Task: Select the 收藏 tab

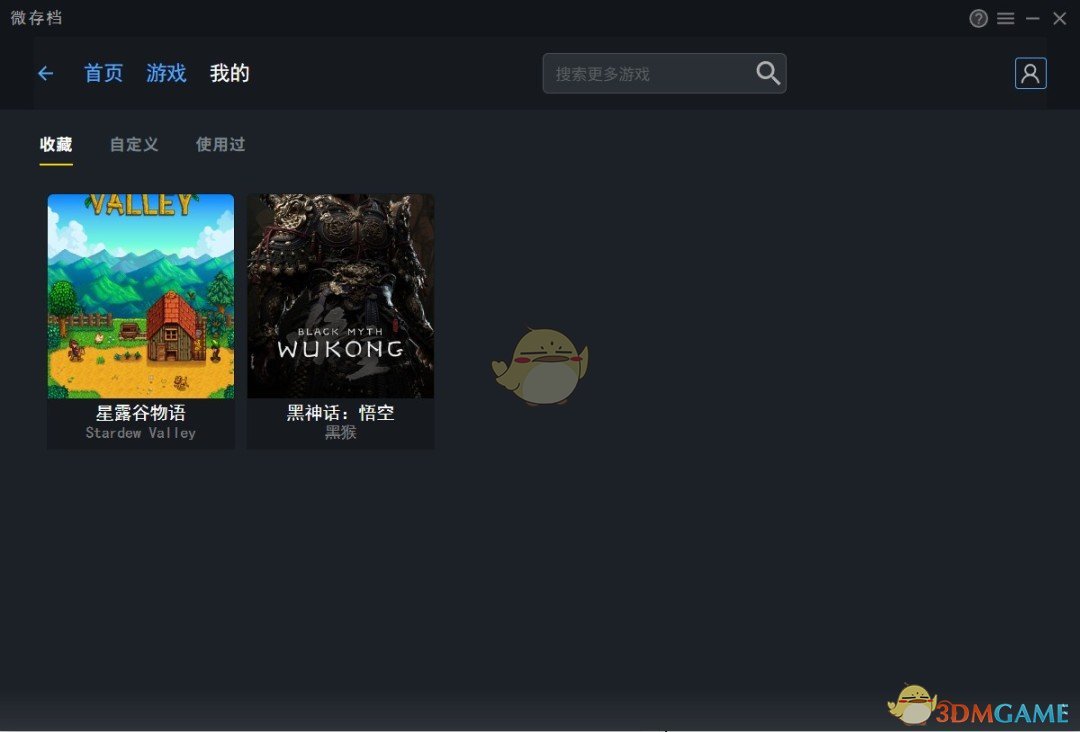Action: pos(56,144)
